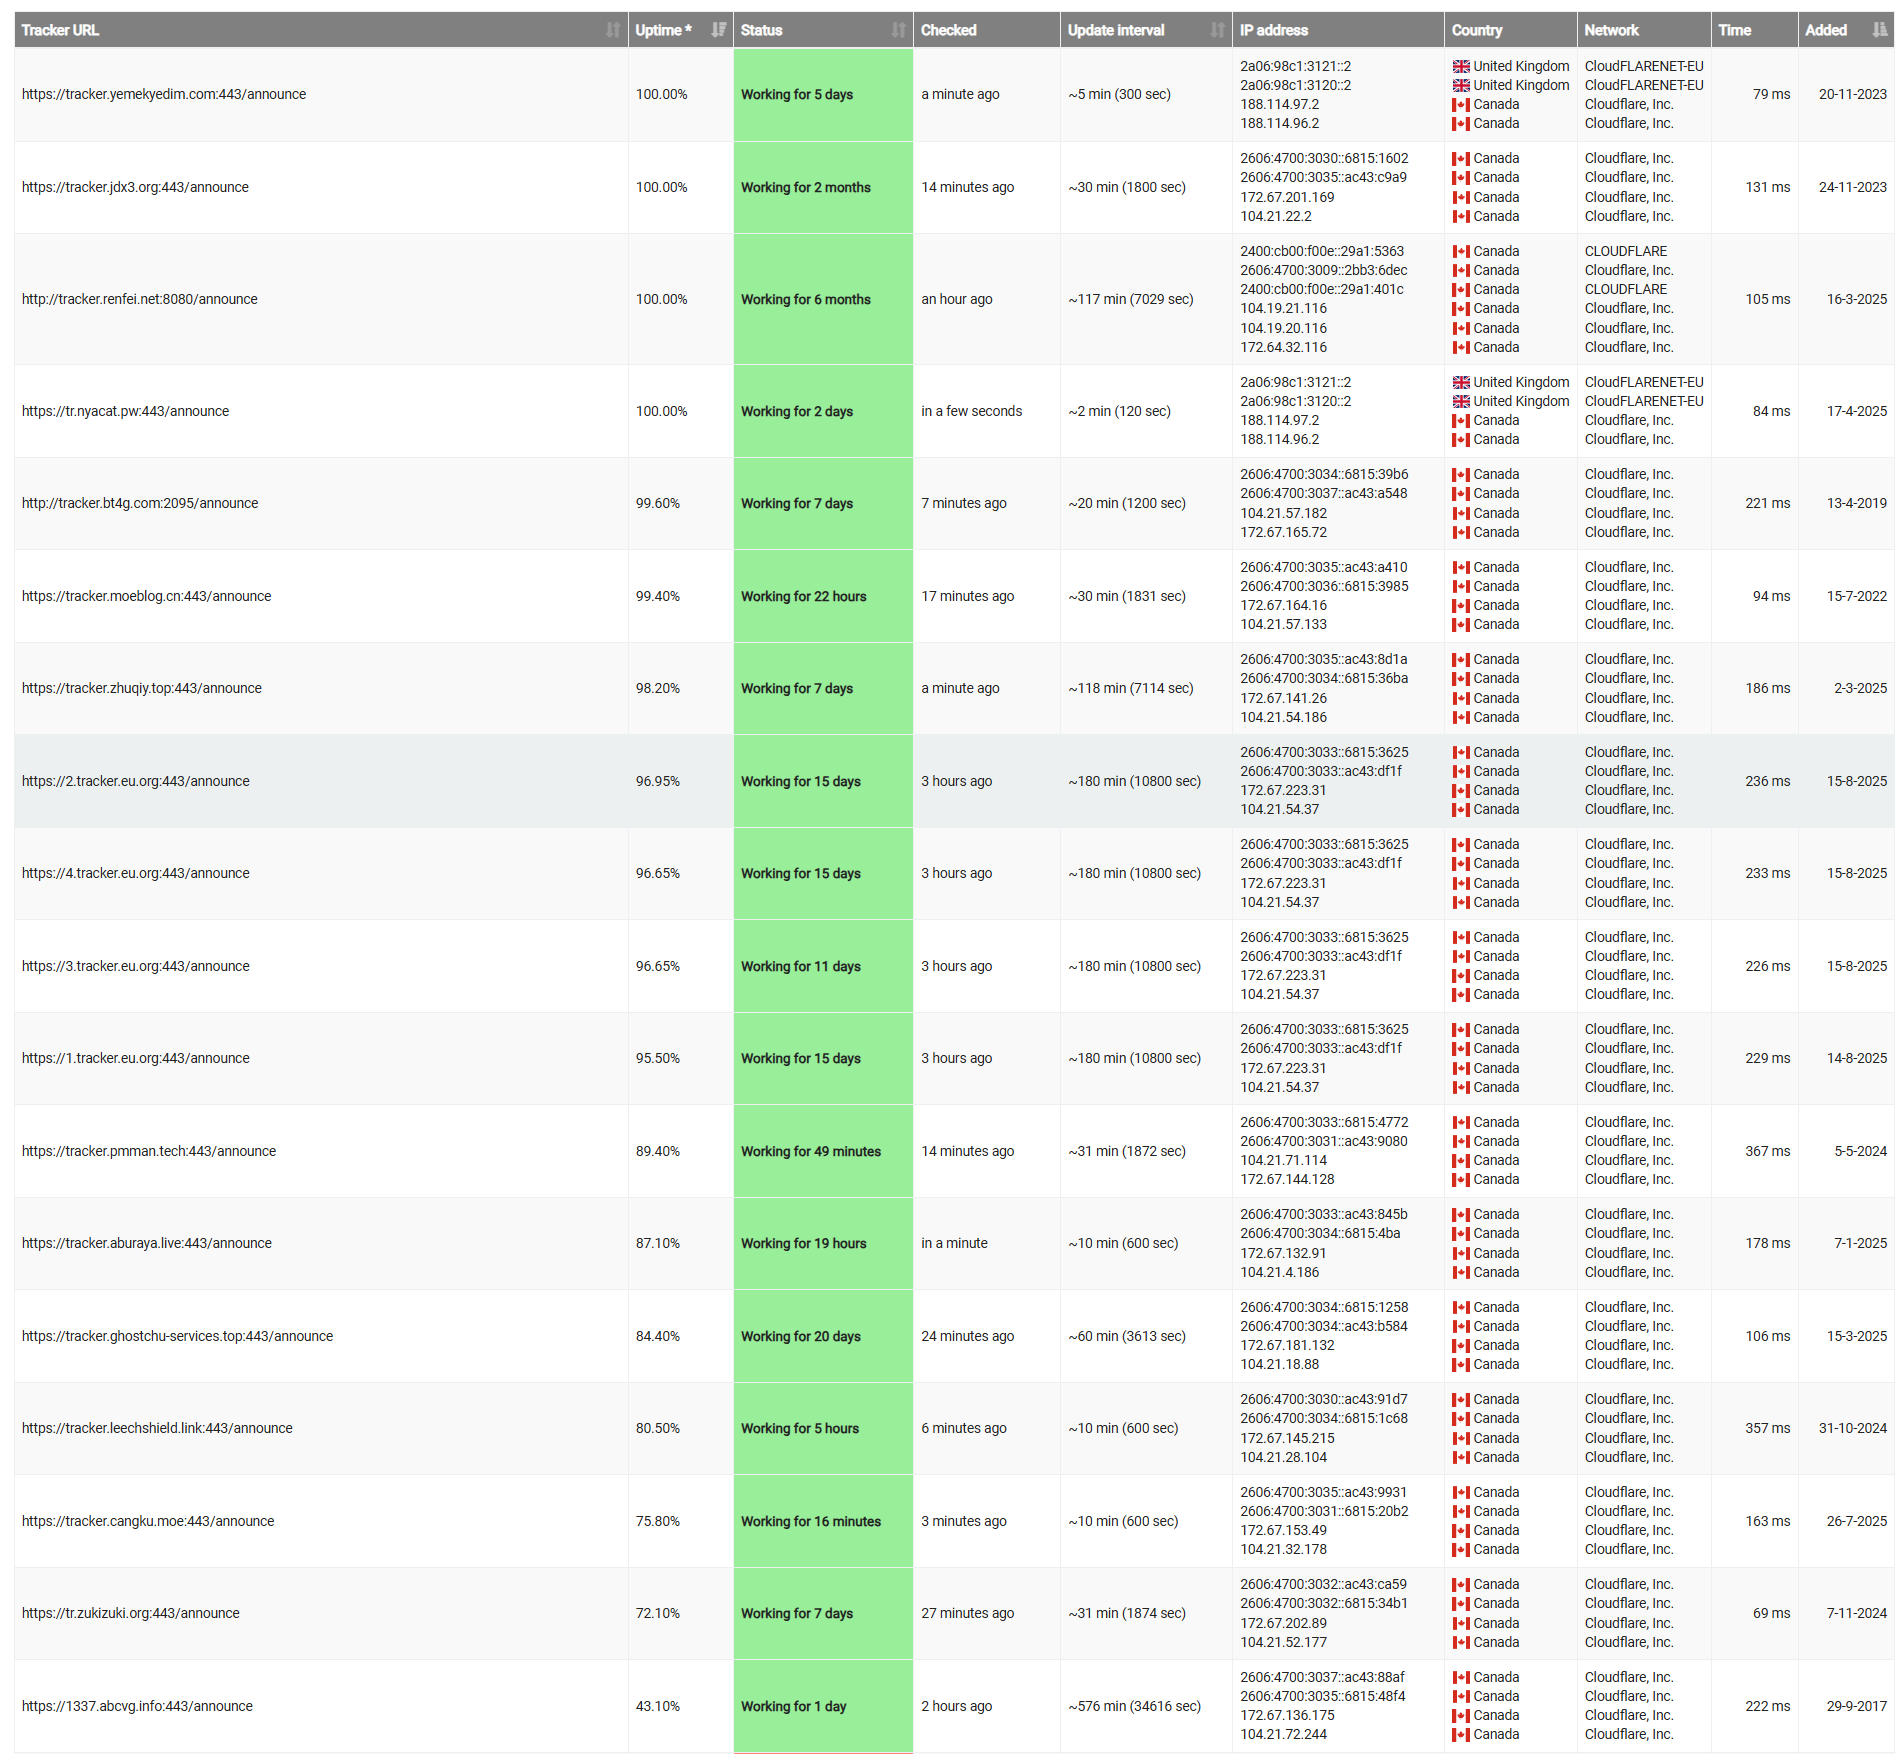The image size is (1902, 1754).
Task: Select the IP address column header
Action: [1273, 30]
